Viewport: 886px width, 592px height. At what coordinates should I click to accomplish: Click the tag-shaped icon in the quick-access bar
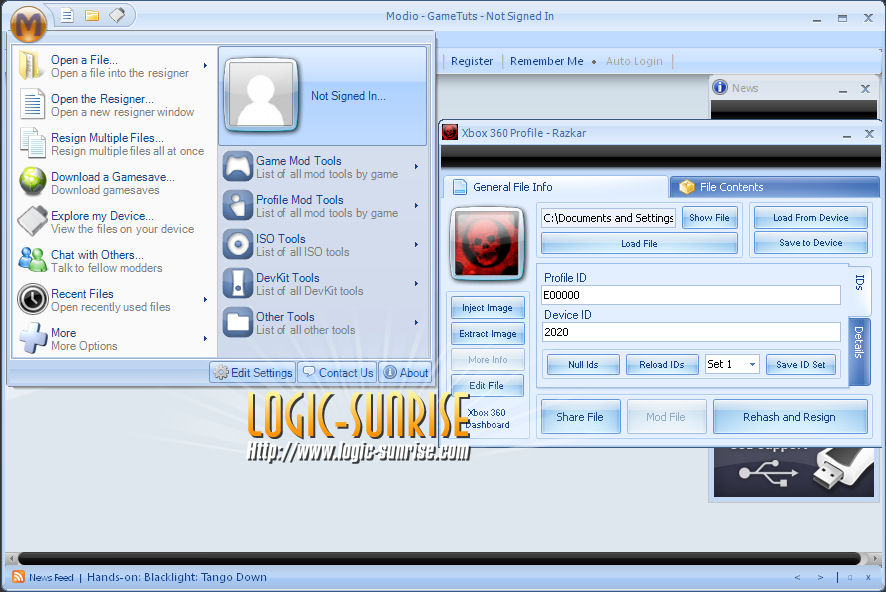[117, 15]
